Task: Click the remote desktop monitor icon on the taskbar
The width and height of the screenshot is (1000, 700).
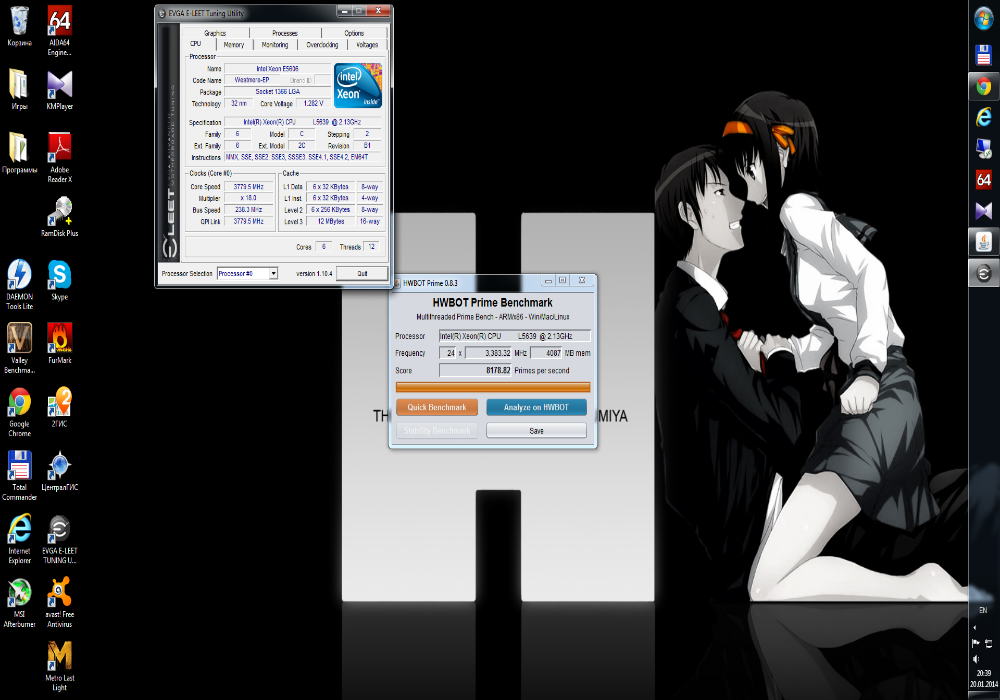Action: pyautogui.click(x=983, y=148)
